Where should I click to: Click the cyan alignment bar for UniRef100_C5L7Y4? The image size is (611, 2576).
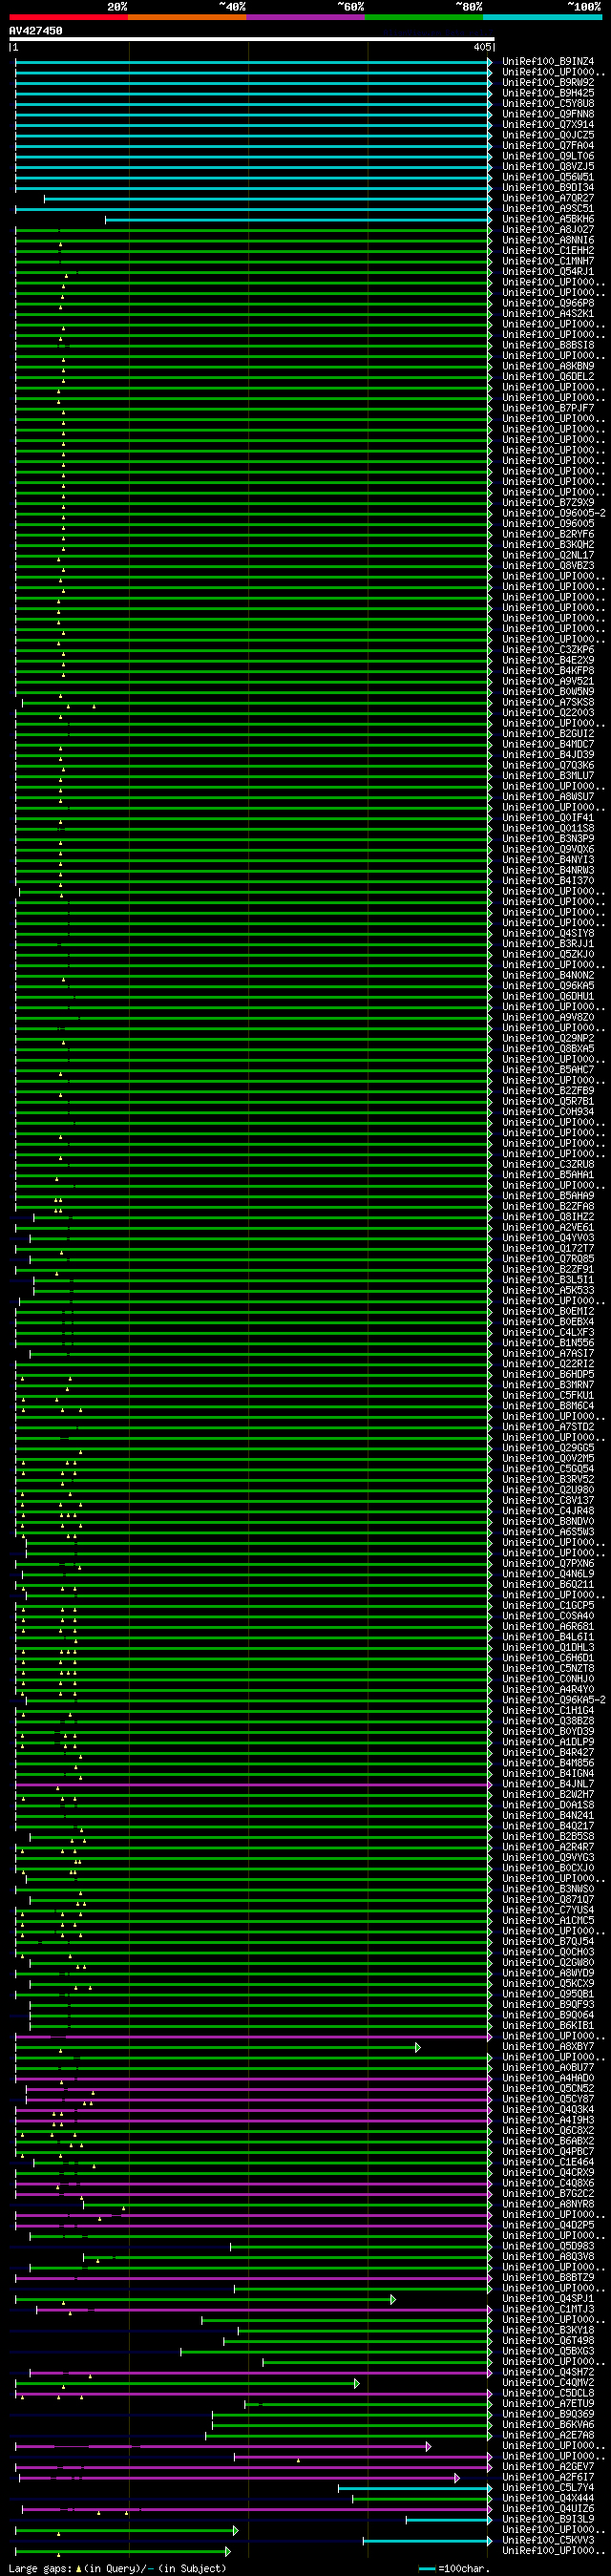[415, 2488]
